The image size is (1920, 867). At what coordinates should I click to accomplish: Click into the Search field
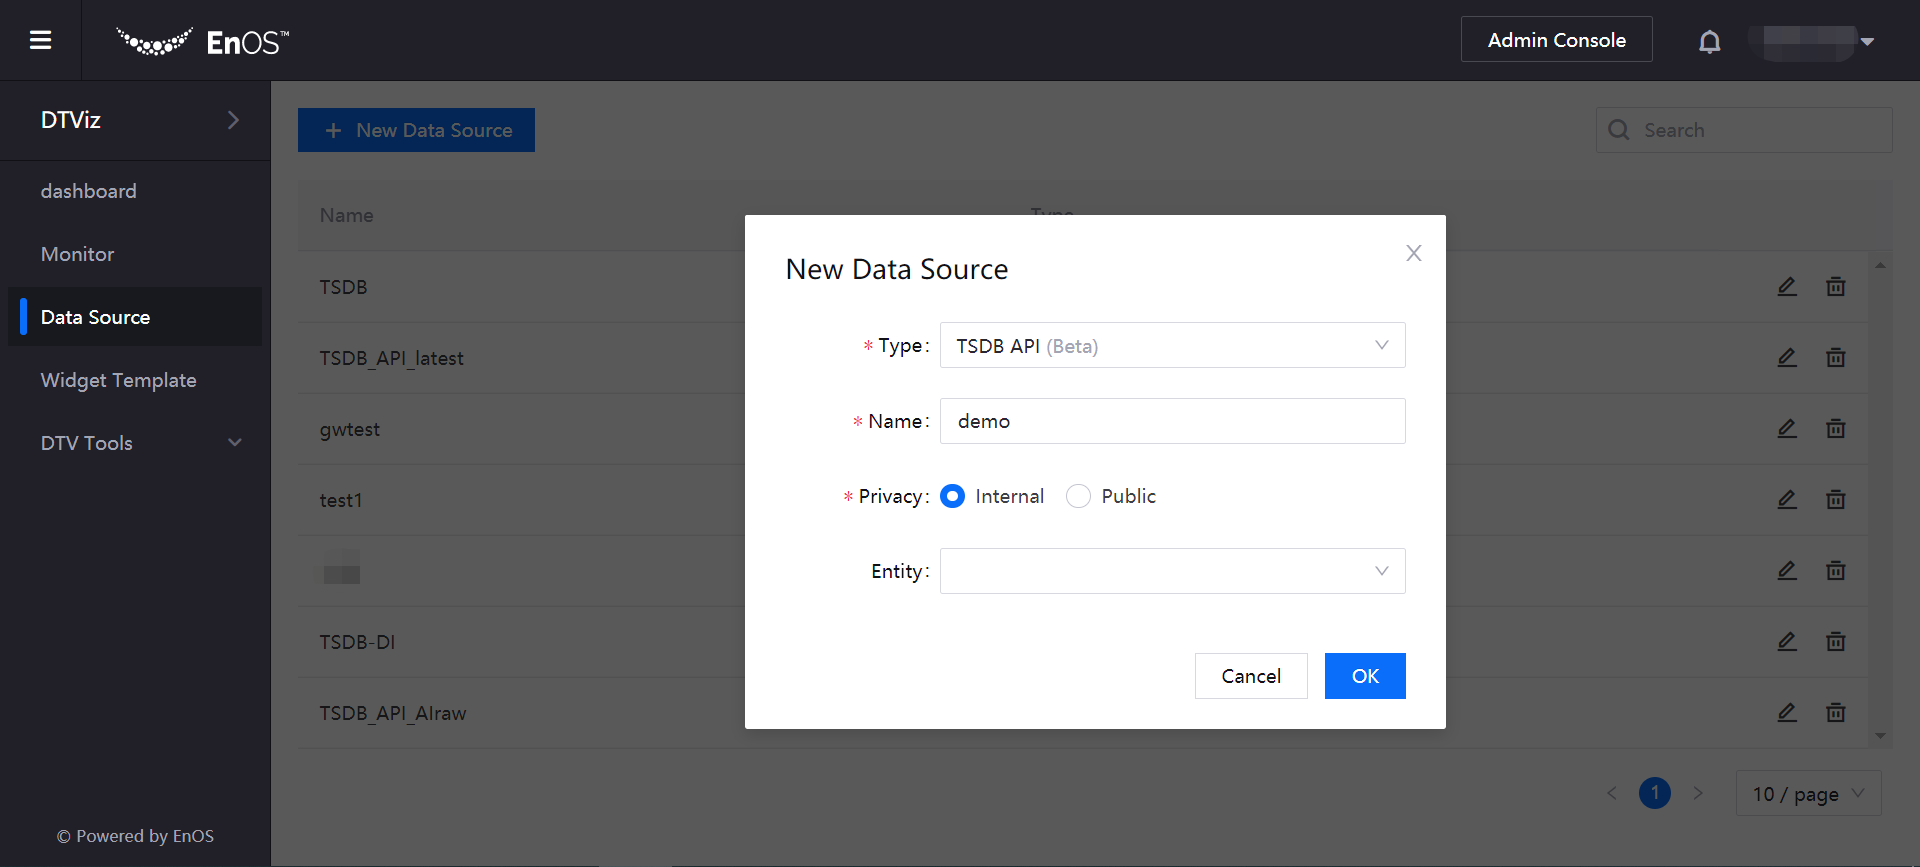[1744, 130]
